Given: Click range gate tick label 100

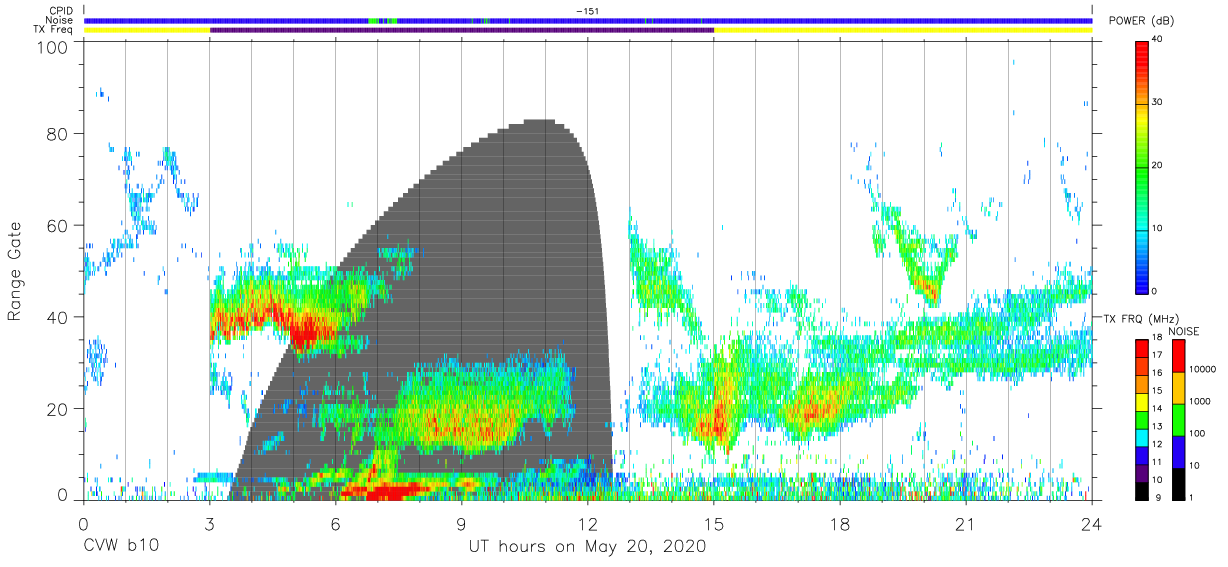Looking at the screenshot, I should tap(53, 47).
